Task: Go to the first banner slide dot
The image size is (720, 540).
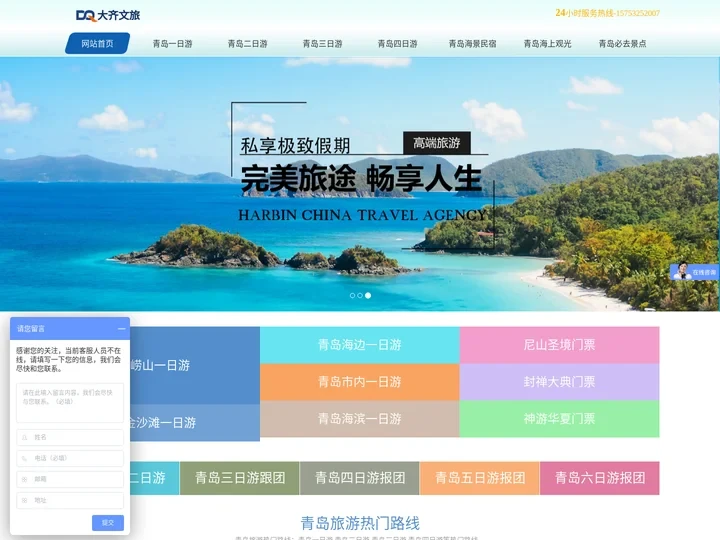Action: pos(352,295)
